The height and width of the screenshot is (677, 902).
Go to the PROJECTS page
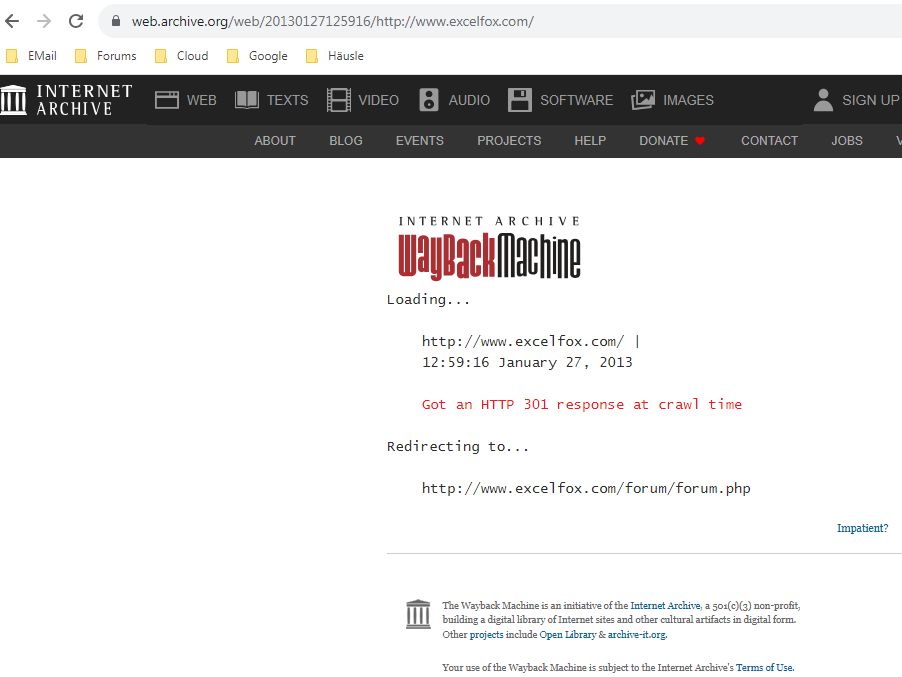pos(509,141)
